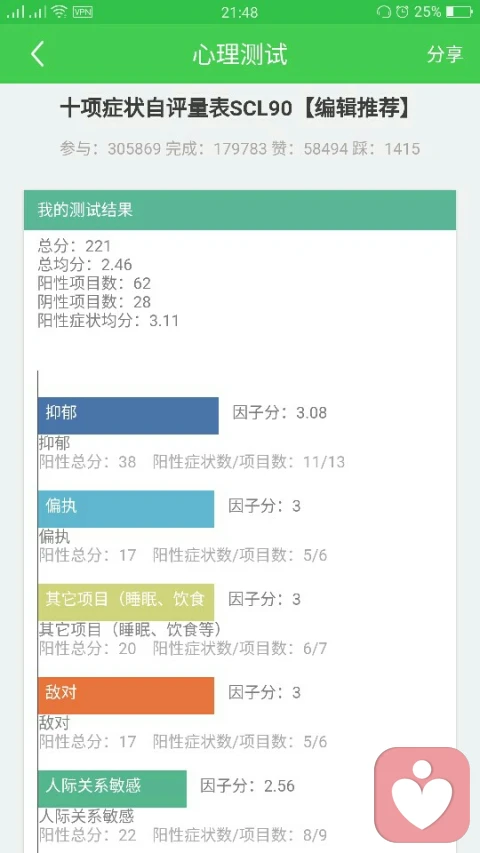Tap the orange 敌对 bar

tap(126, 695)
